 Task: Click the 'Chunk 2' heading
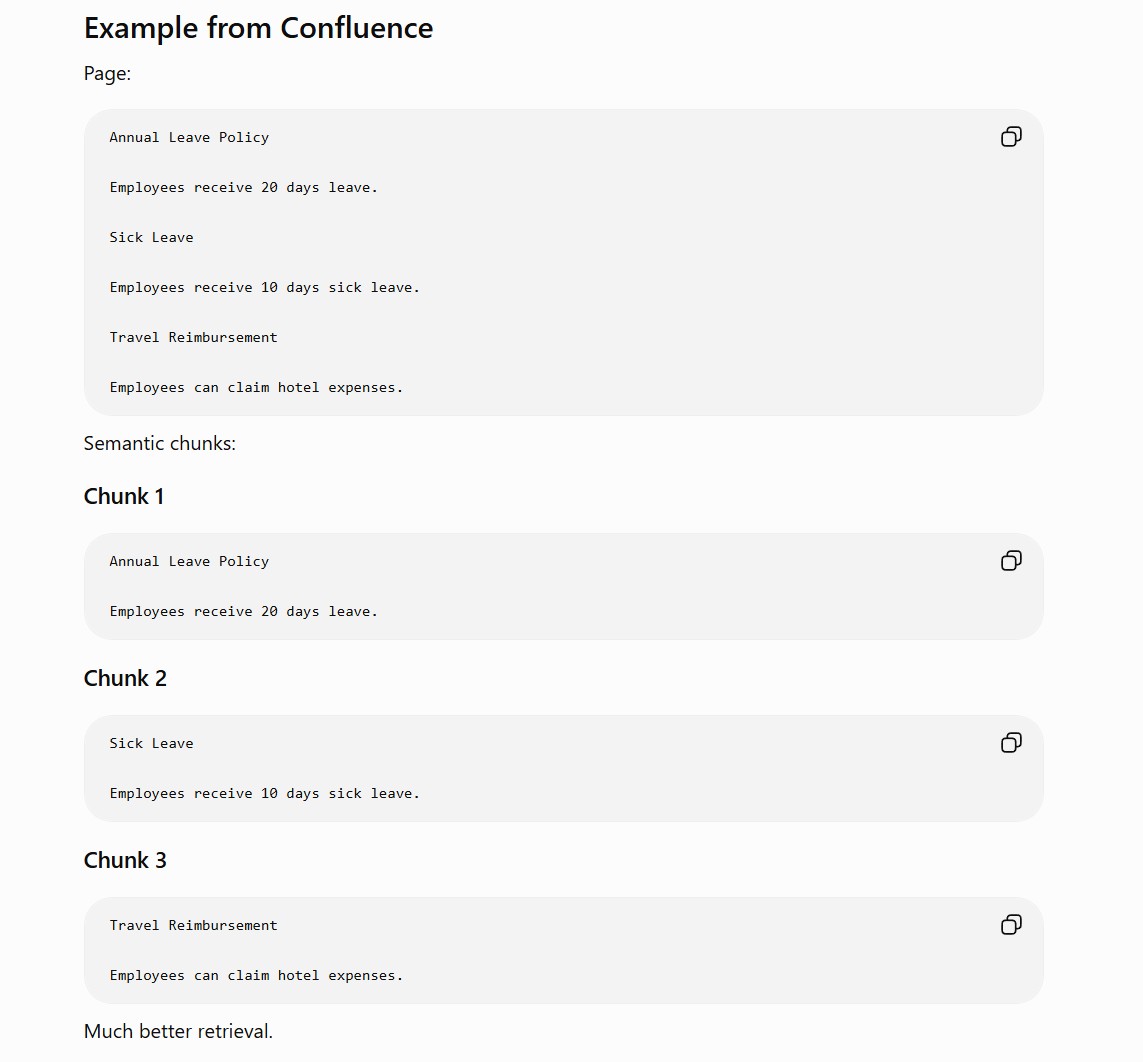125,679
